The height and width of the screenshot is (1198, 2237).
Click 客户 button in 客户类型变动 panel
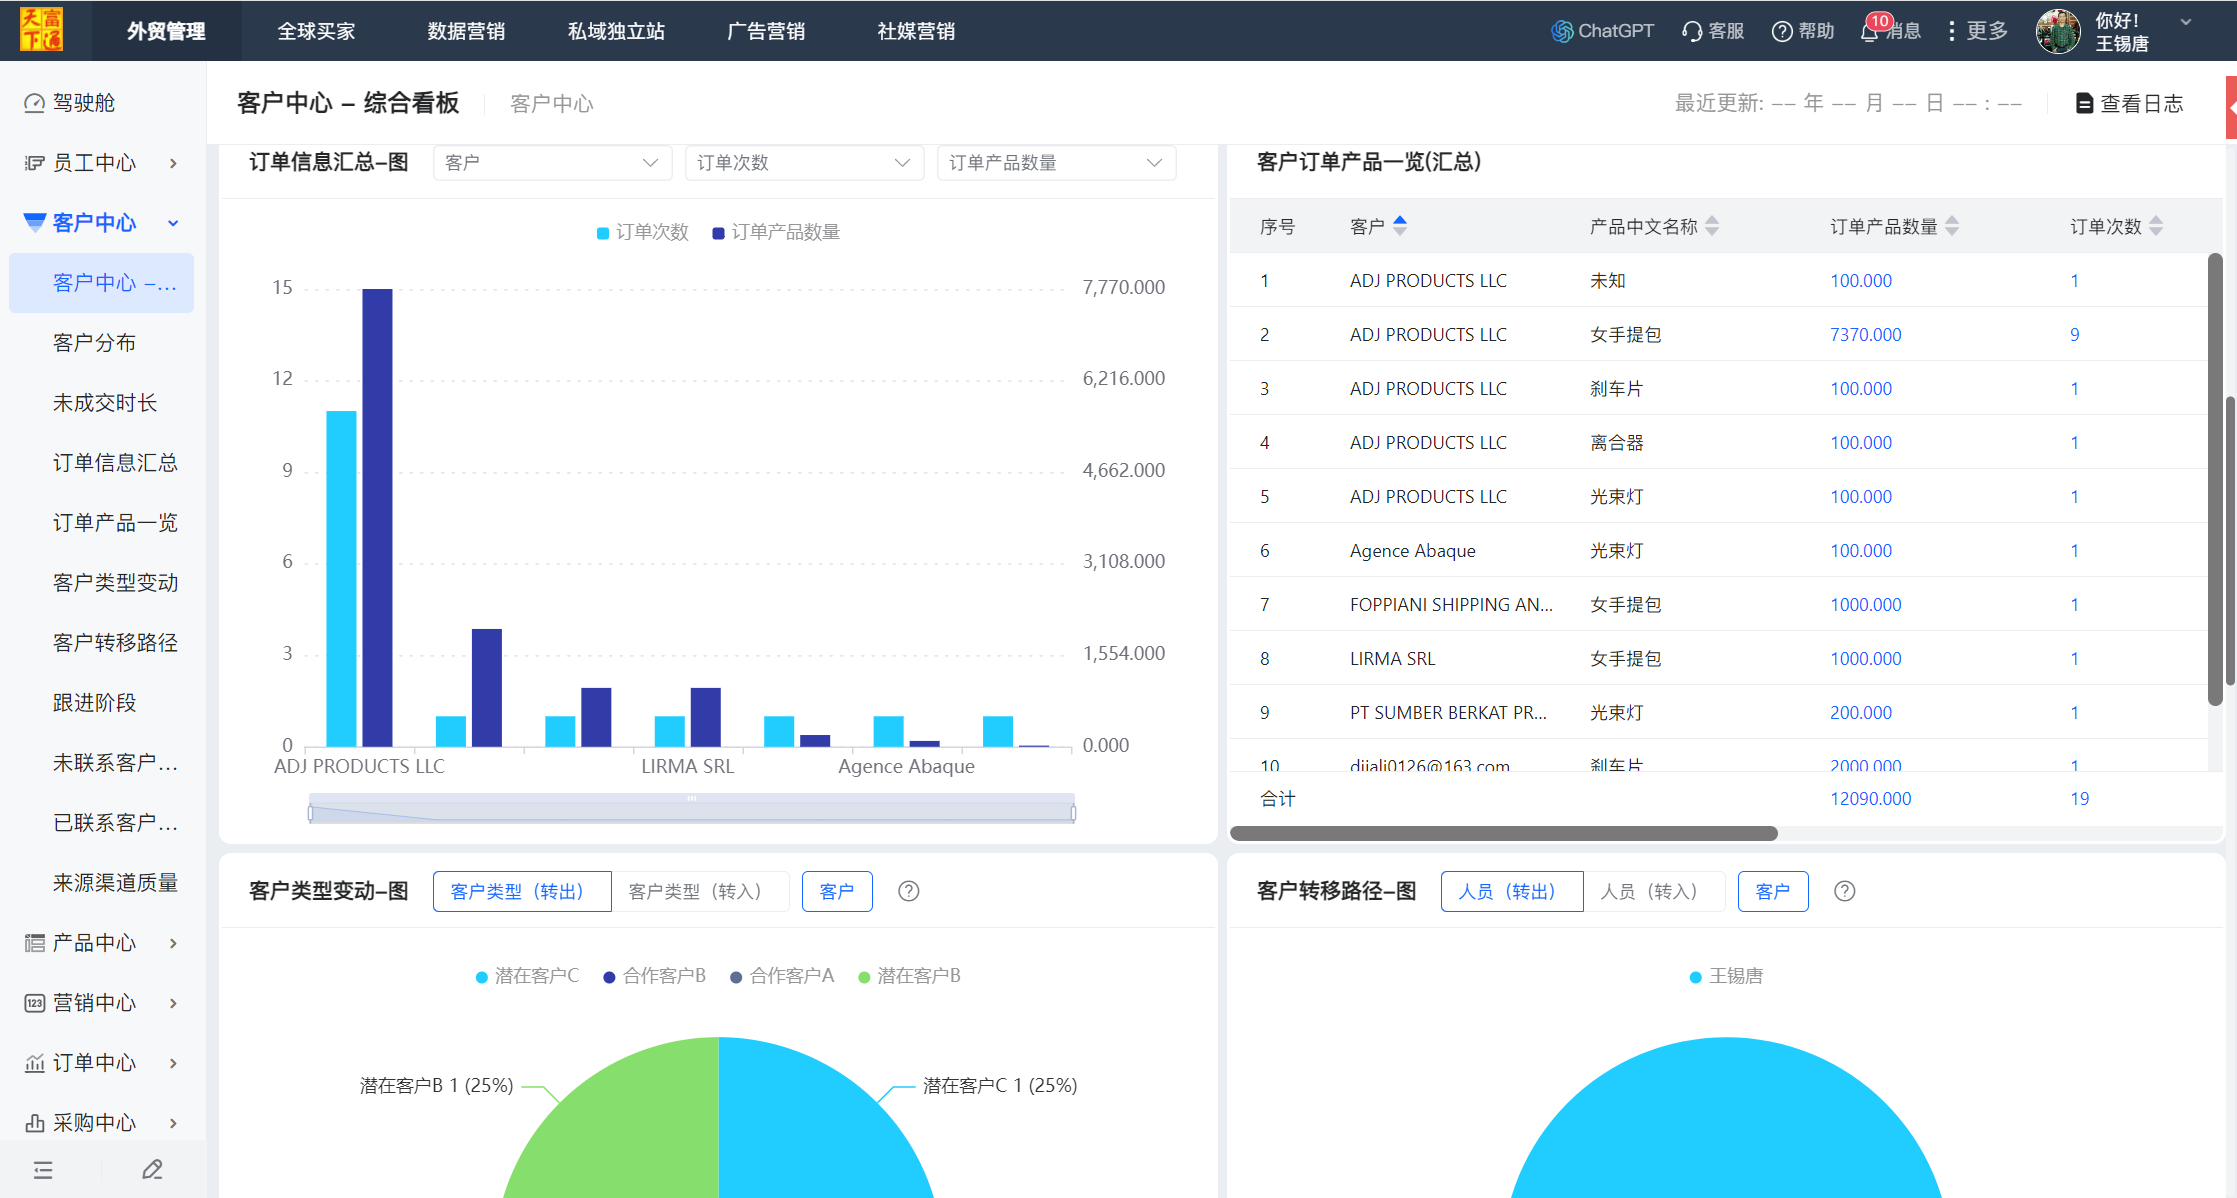click(837, 891)
